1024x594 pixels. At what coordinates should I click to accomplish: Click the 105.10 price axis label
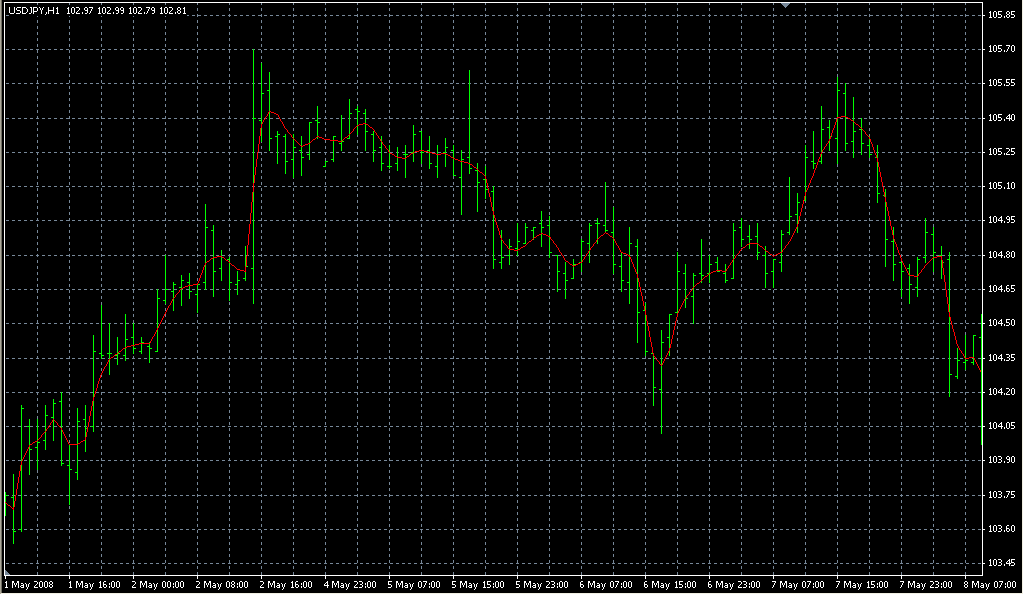click(1002, 186)
